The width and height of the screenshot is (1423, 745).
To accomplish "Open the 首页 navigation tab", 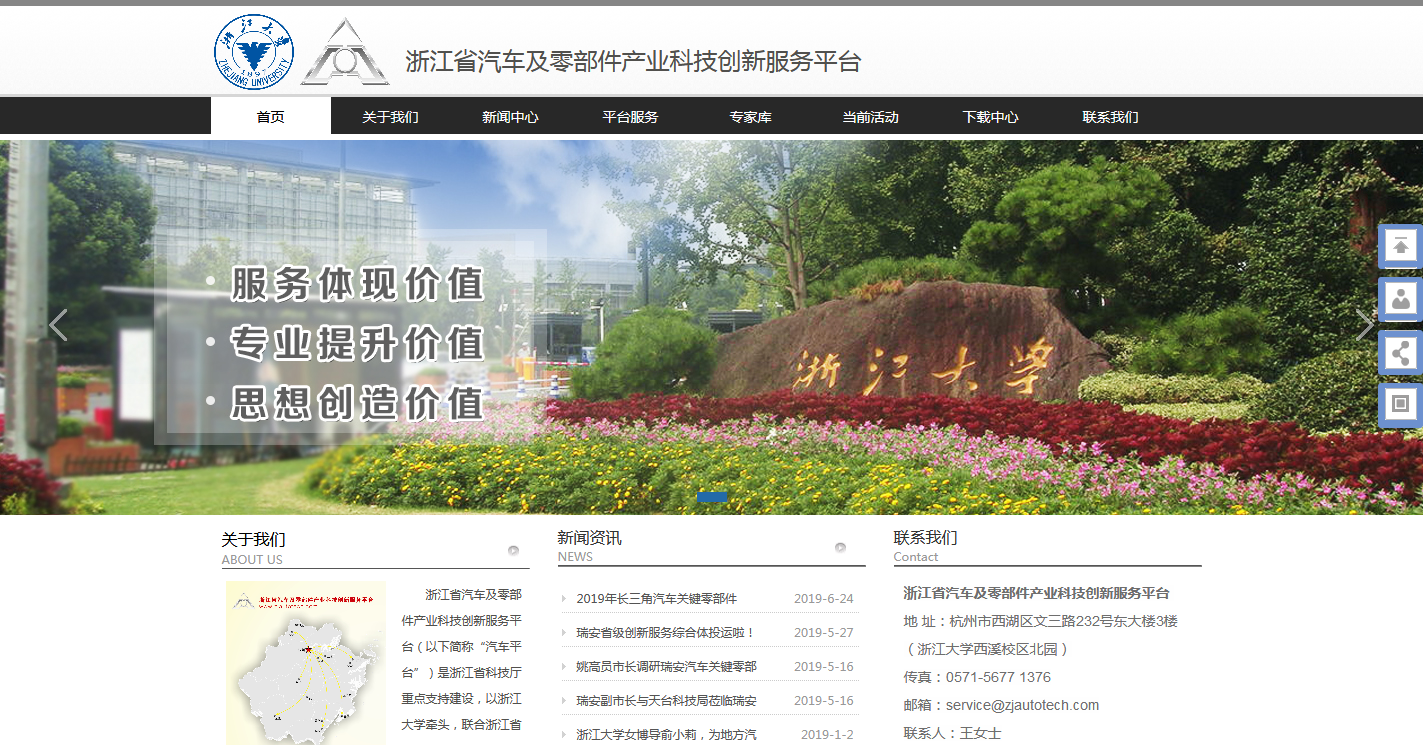I will coord(270,117).
